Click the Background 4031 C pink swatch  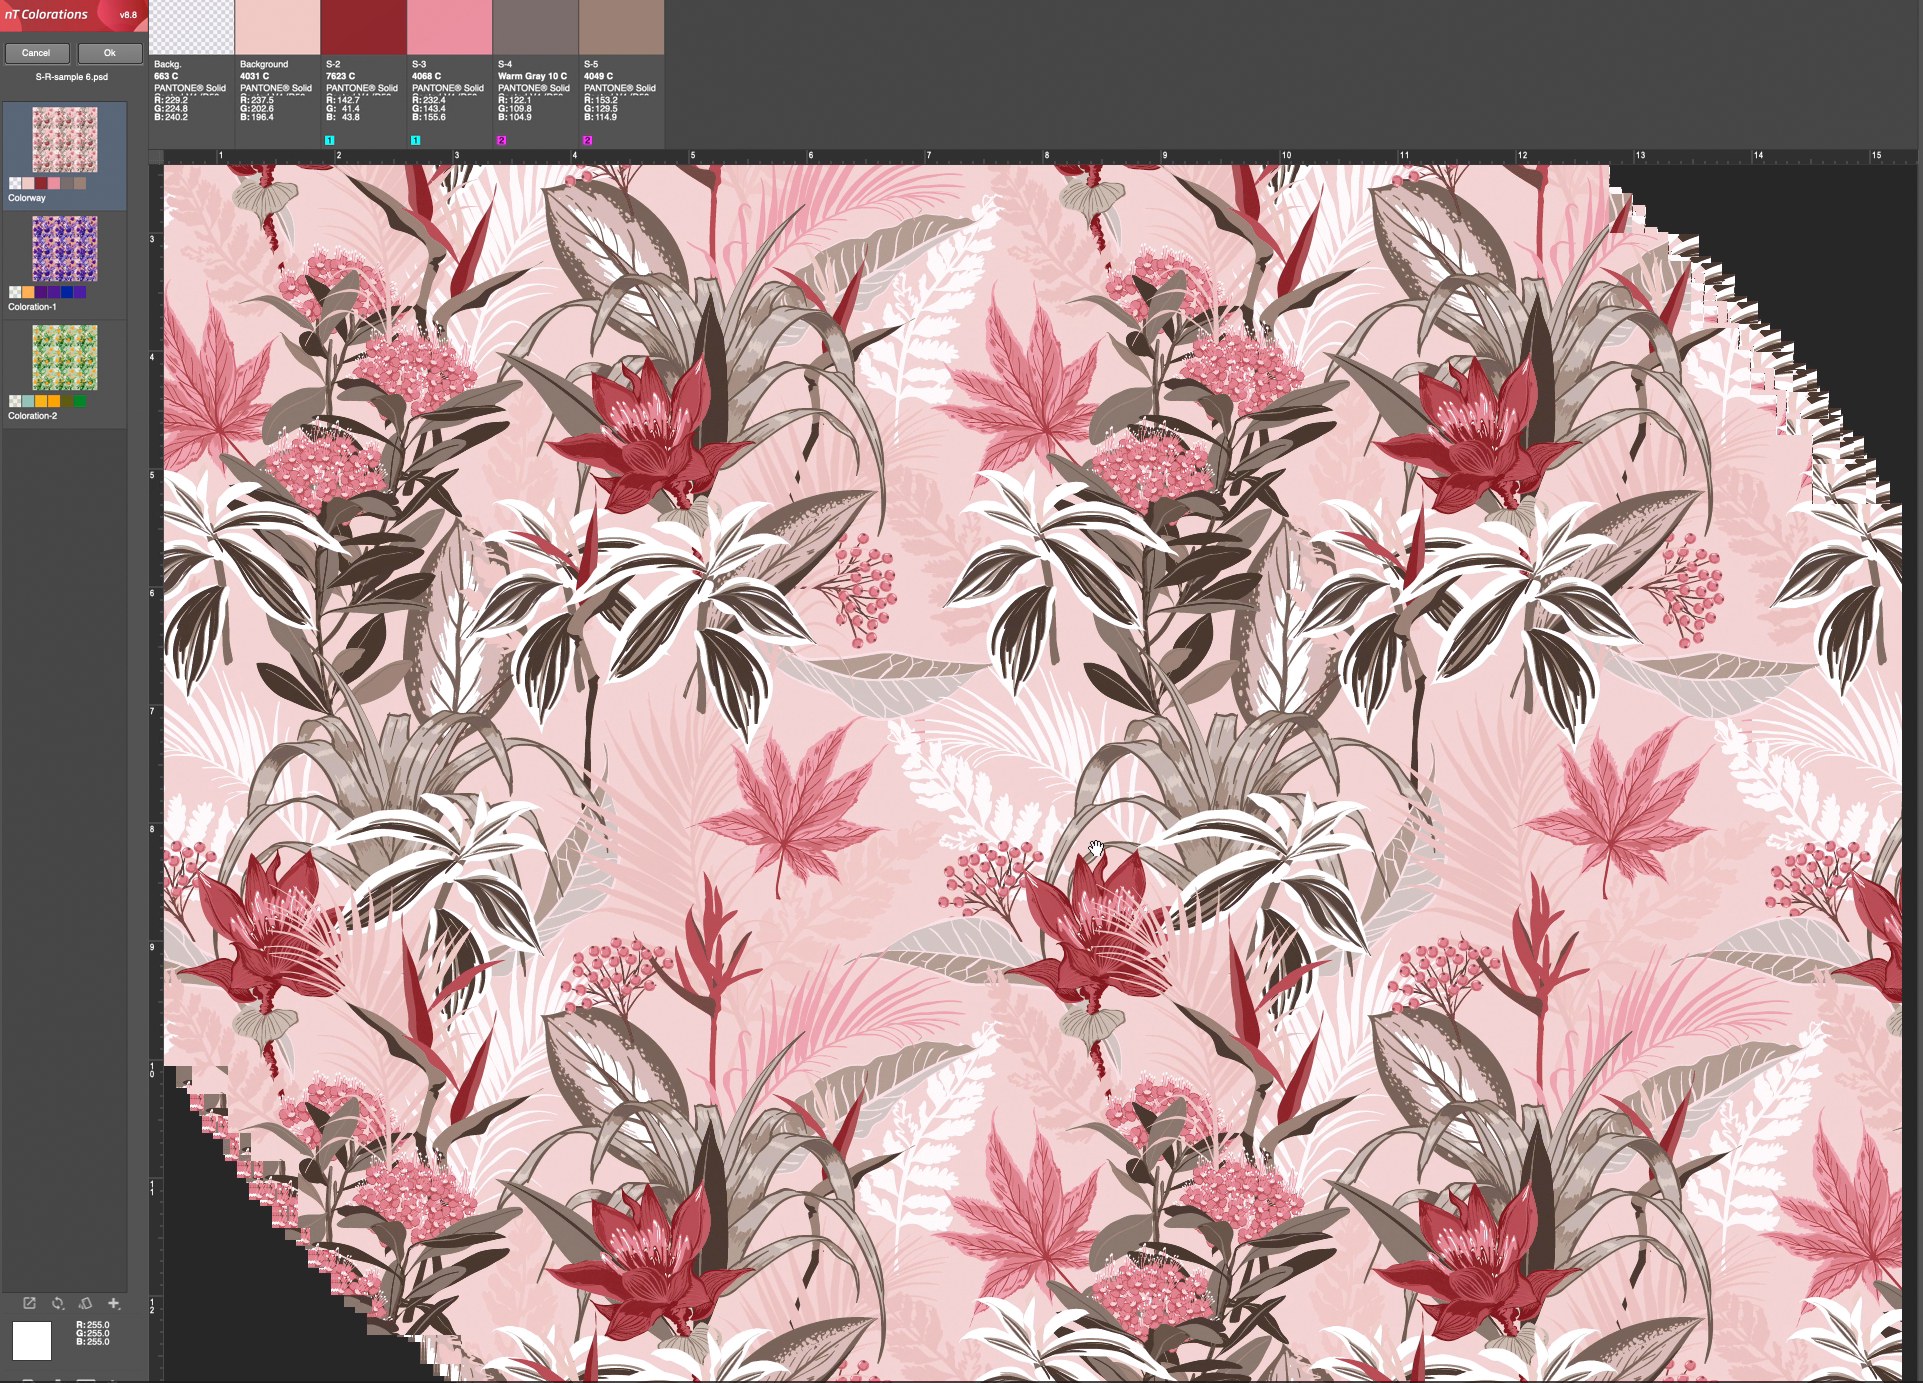[277, 27]
